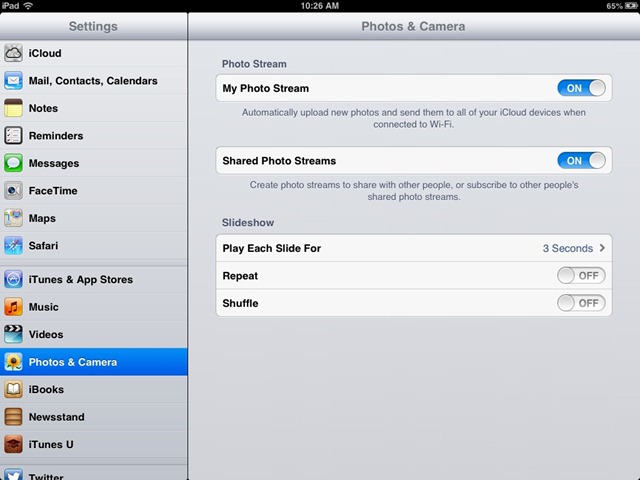The image size is (640, 480).
Task: Select the yellow Notes icon
Action: tap(13, 108)
